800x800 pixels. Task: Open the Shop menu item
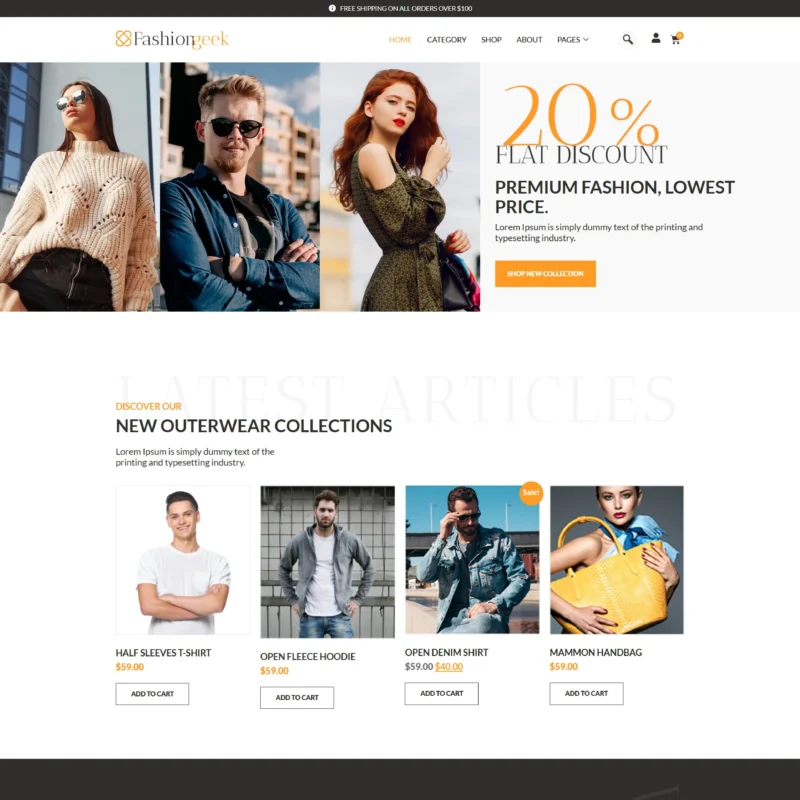click(x=491, y=40)
